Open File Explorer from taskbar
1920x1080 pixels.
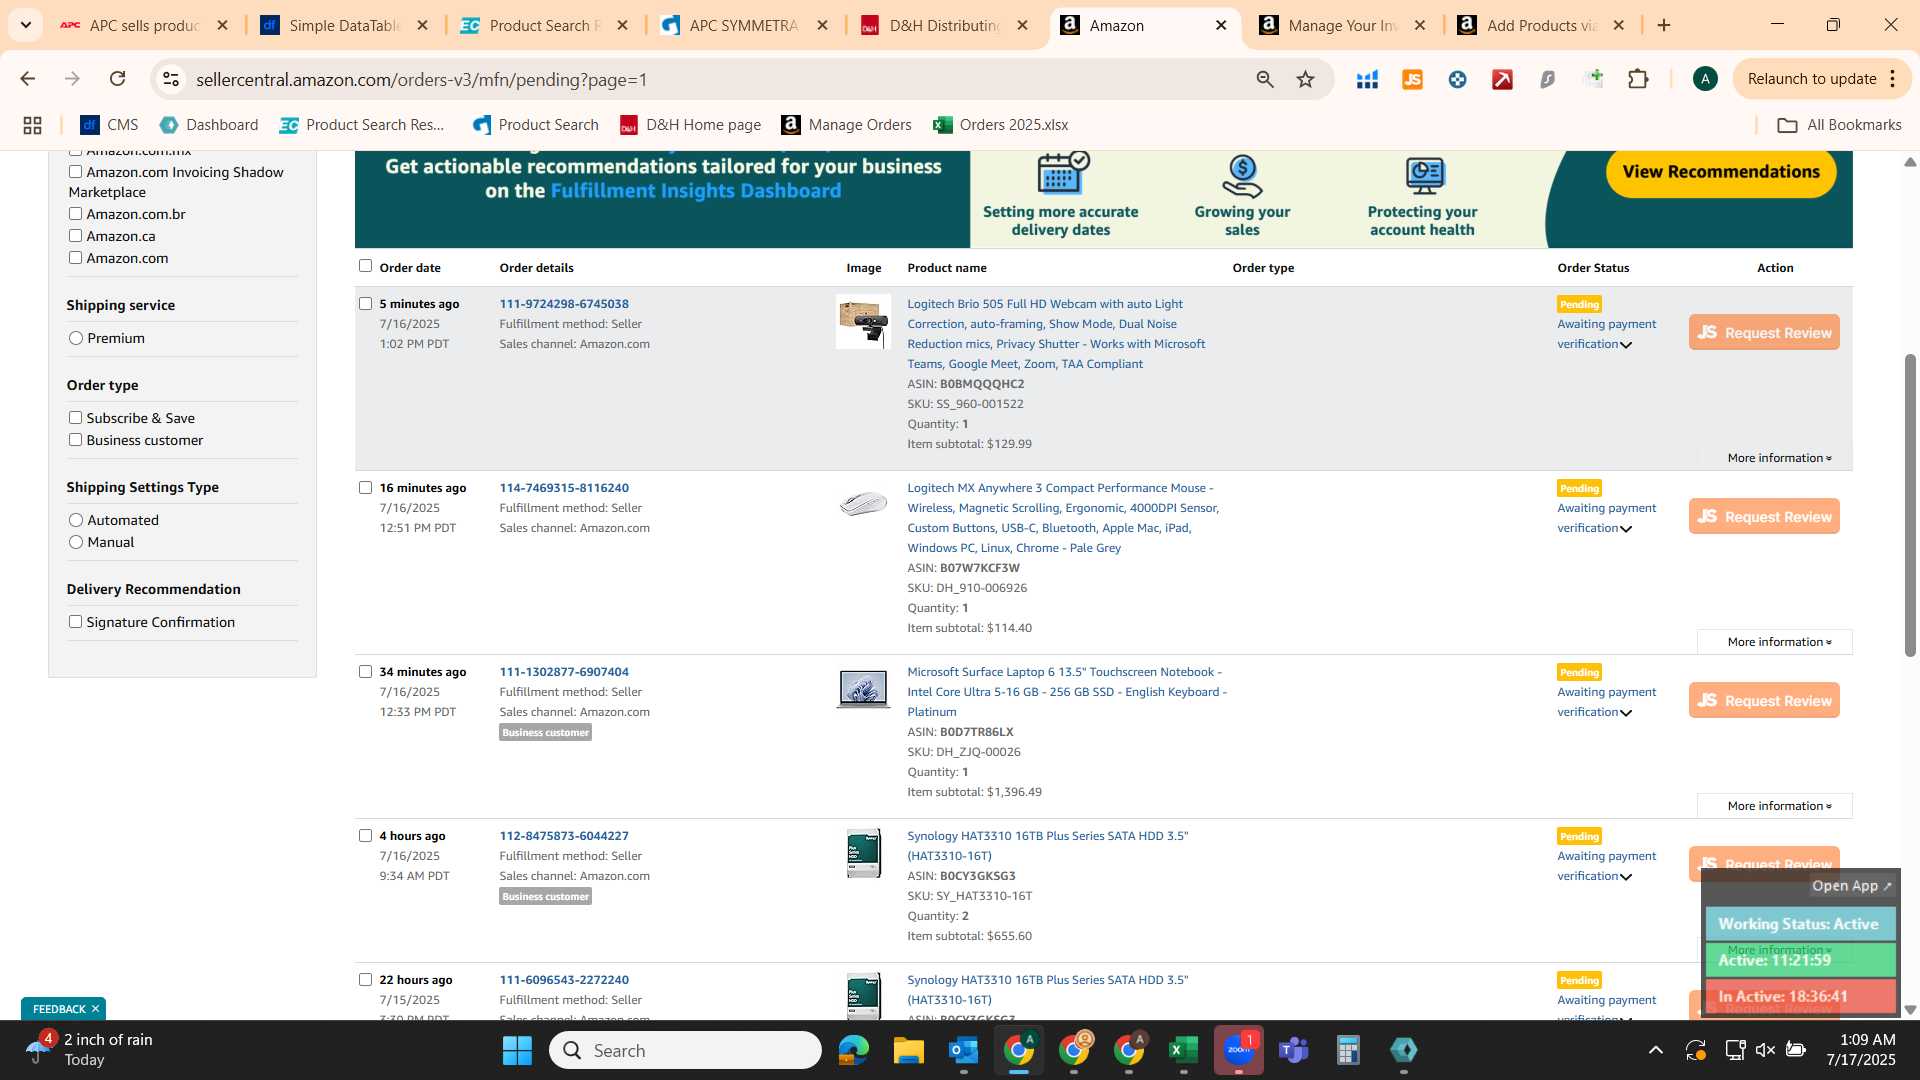(x=908, y=1050)
